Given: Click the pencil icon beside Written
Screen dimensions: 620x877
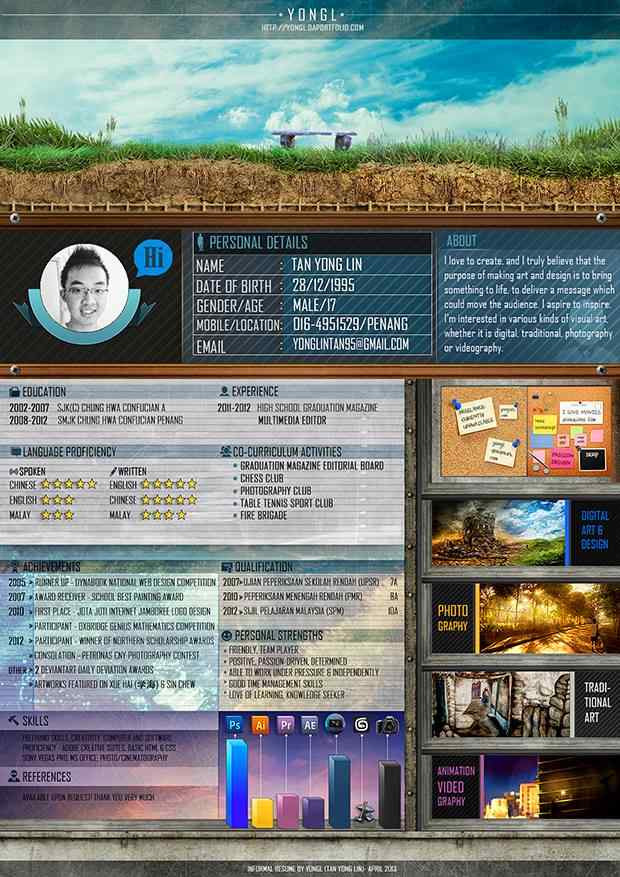Looking at the screenshot, I should (x=113, y=470).
